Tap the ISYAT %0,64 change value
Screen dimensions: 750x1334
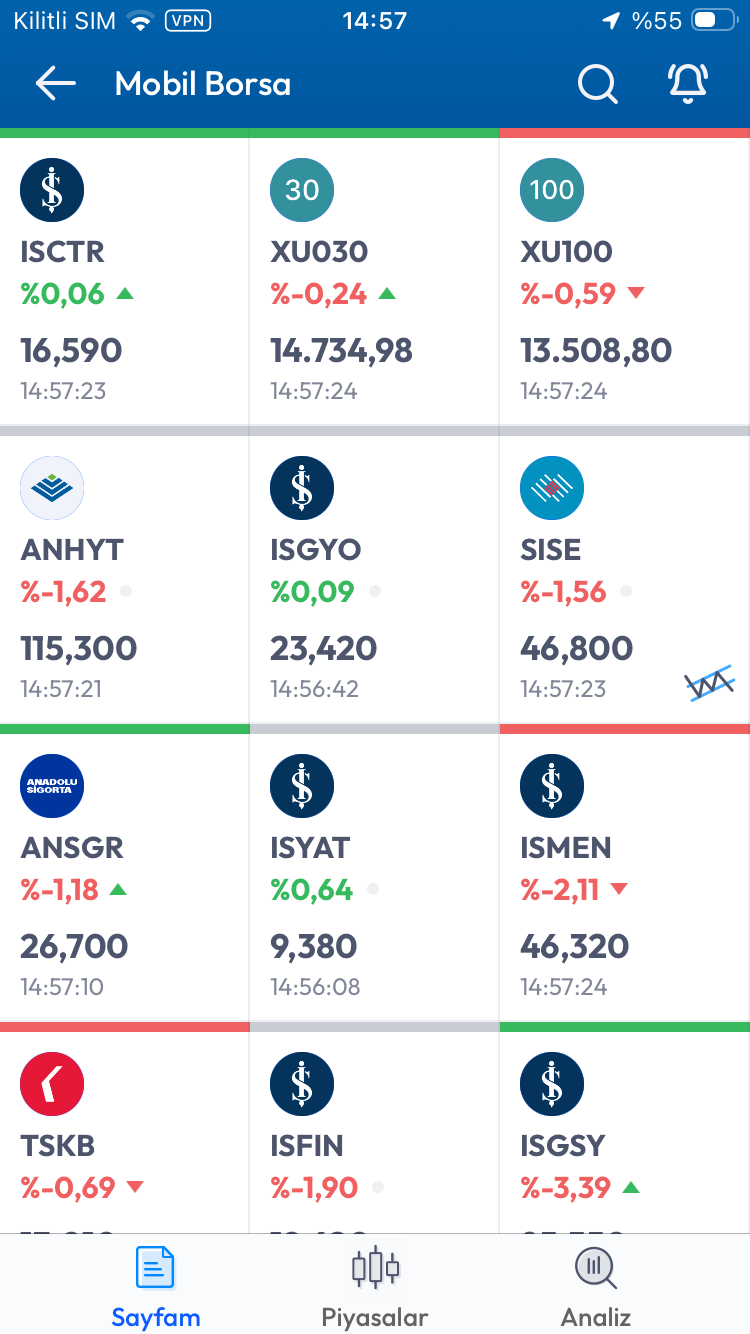point(312,889)
